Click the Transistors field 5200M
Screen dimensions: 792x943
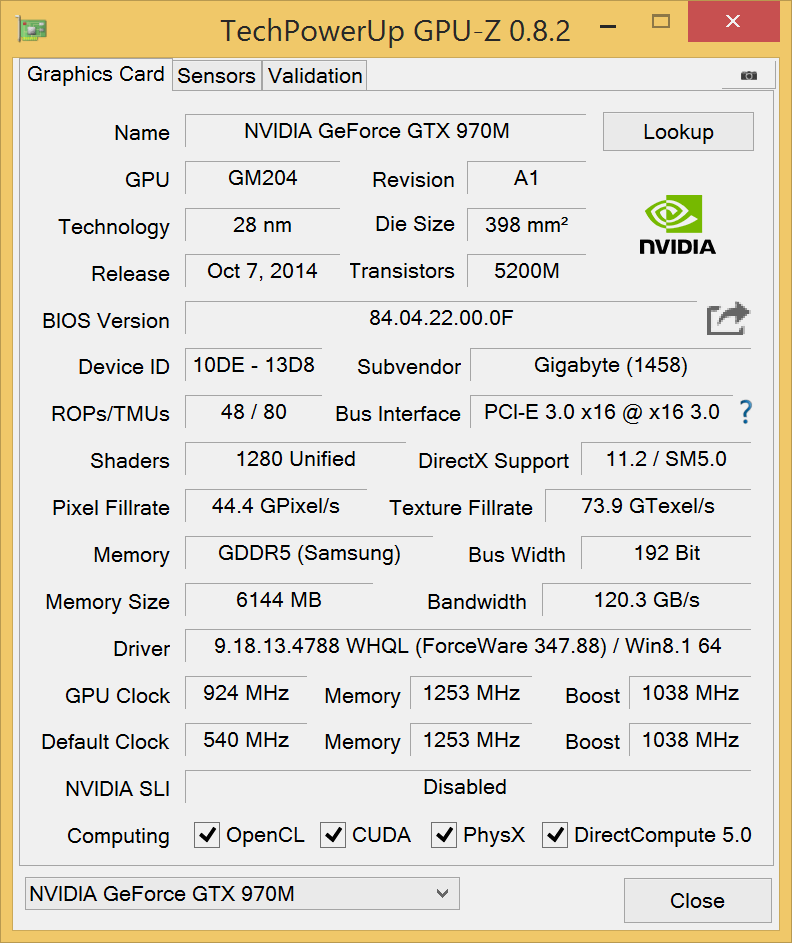point(526,271)
